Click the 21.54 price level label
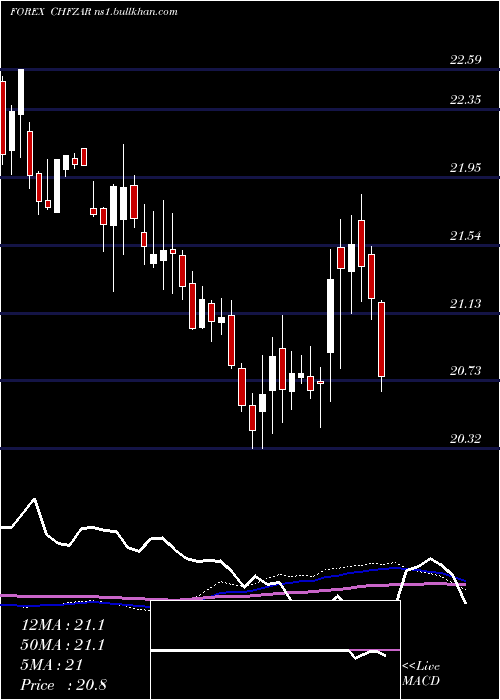The width and height of the screenshot is (500, 700). (466, 236)
